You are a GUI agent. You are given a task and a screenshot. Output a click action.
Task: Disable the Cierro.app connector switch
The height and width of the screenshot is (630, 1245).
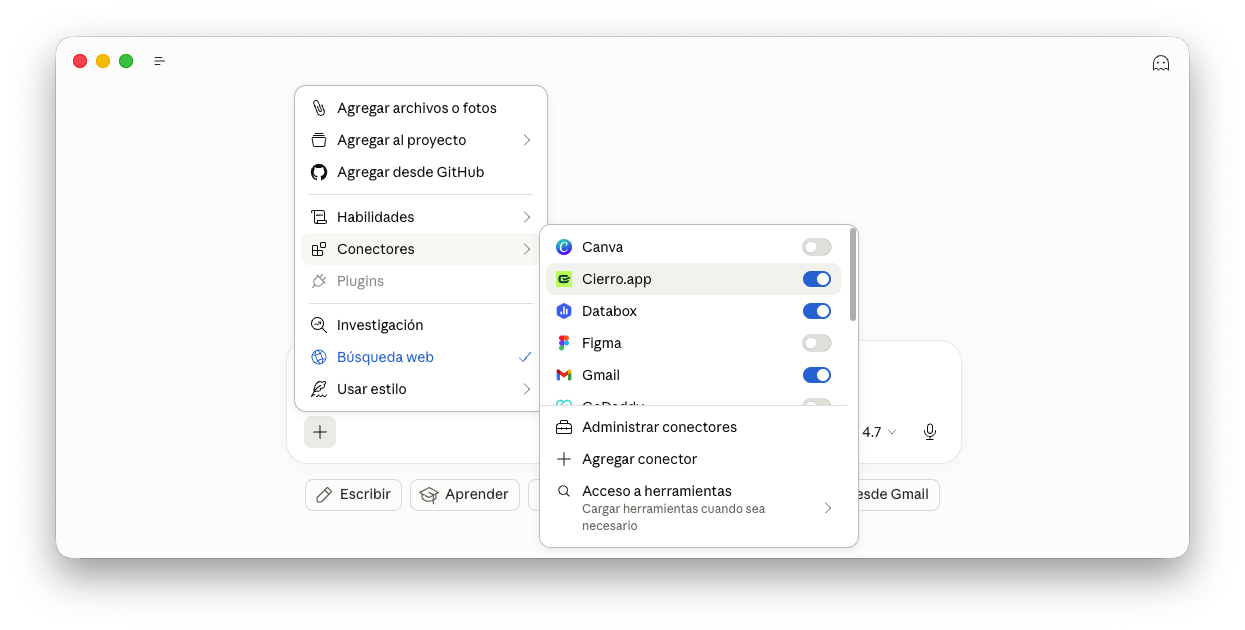click(x=816, y=279)
